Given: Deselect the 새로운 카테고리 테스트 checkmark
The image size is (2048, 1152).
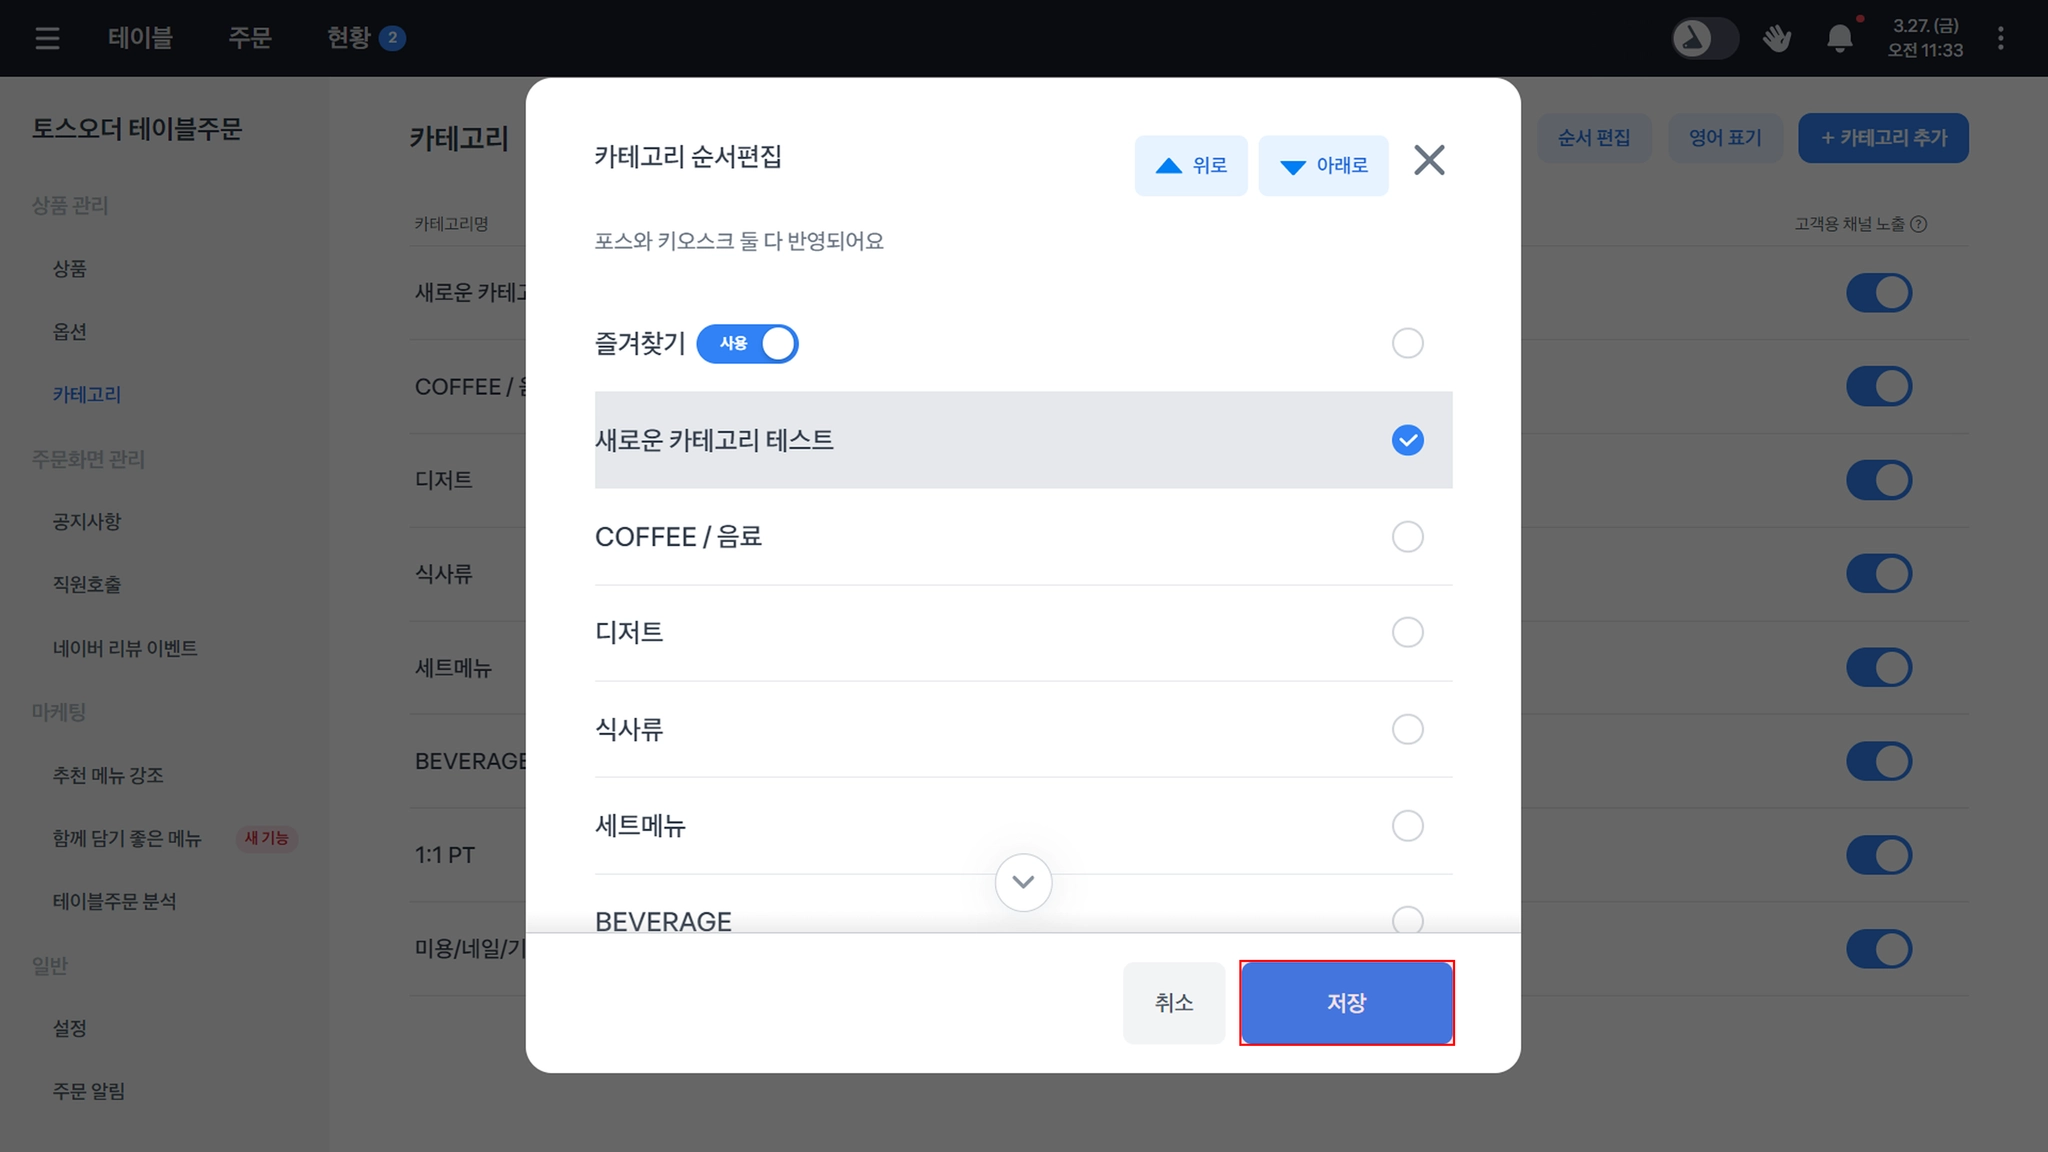Looking at the screenshot, I should tap(1407, 440).
